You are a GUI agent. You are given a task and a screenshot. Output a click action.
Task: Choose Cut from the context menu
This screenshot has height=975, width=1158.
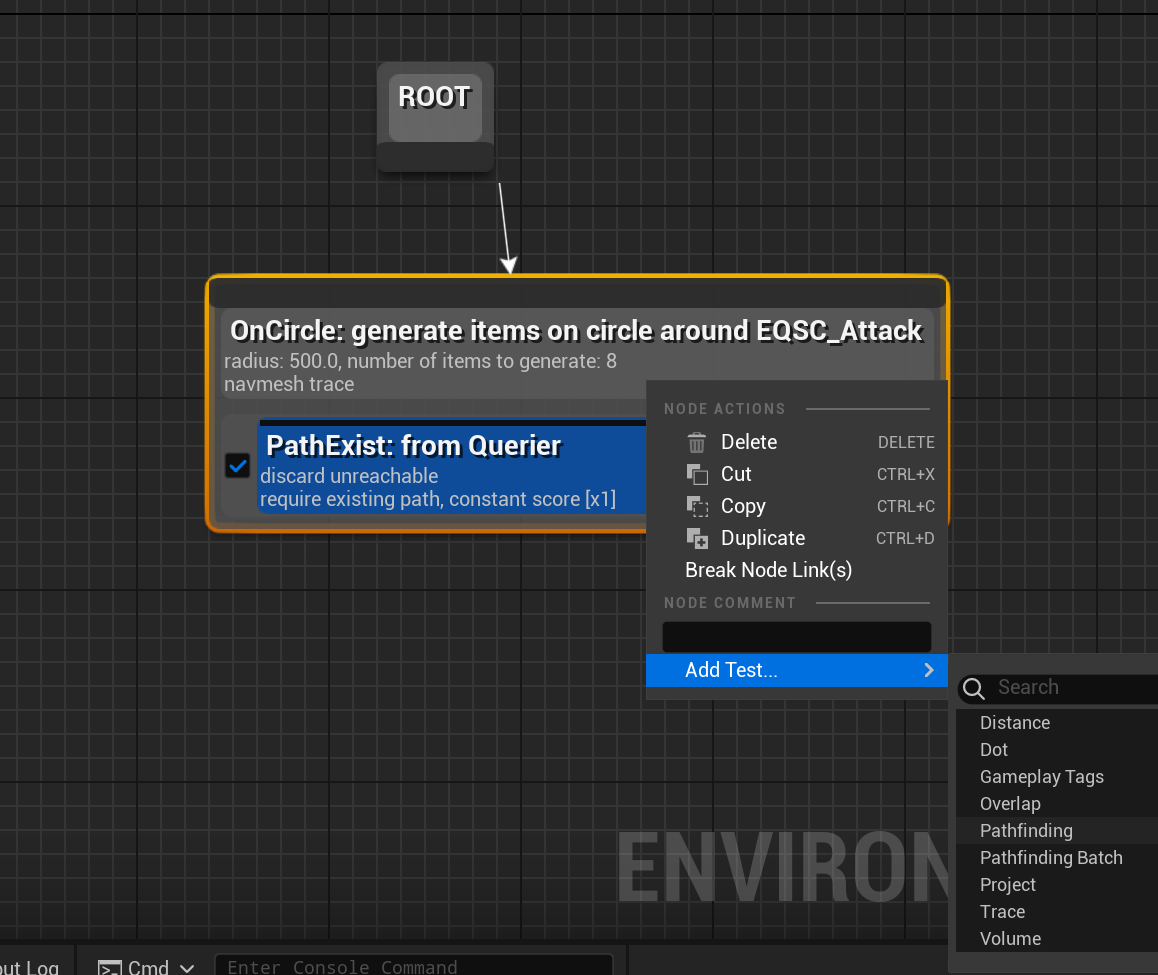click(797, 474)
